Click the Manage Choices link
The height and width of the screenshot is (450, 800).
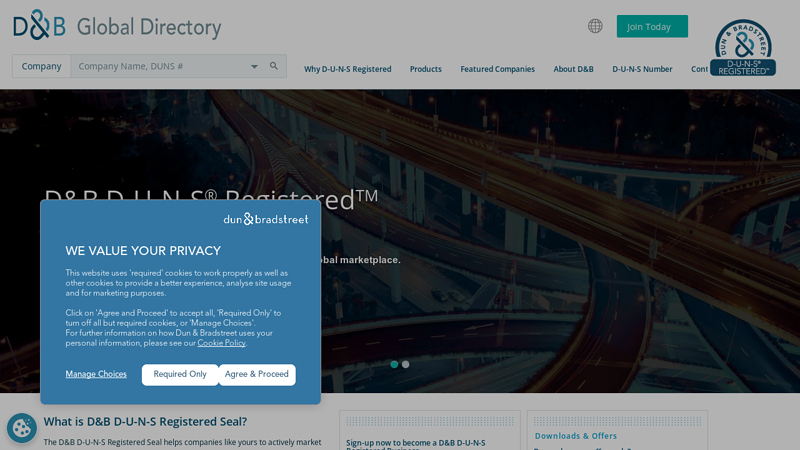[96, 374]
